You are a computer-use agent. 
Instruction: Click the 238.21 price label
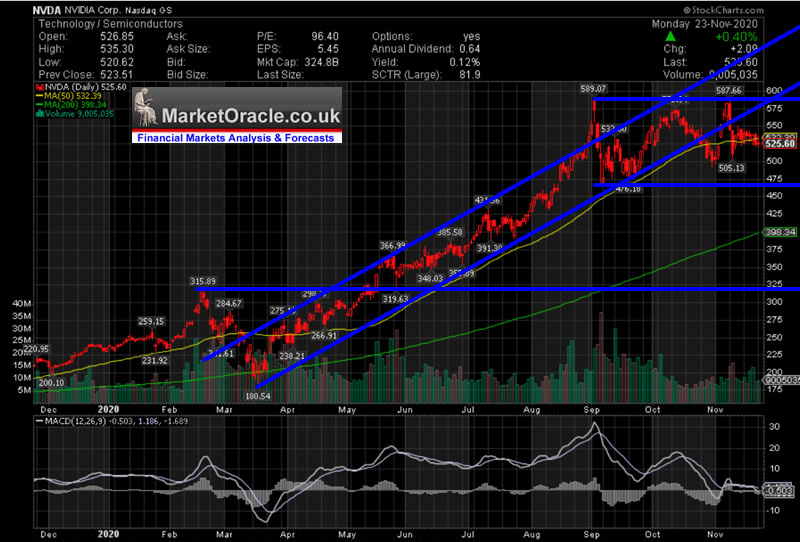coord(292,356)
